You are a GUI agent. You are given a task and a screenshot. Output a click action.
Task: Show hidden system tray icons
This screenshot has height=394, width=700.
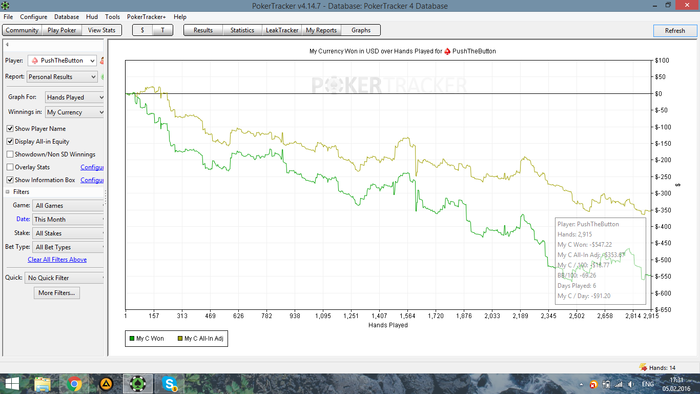point(581,384)
